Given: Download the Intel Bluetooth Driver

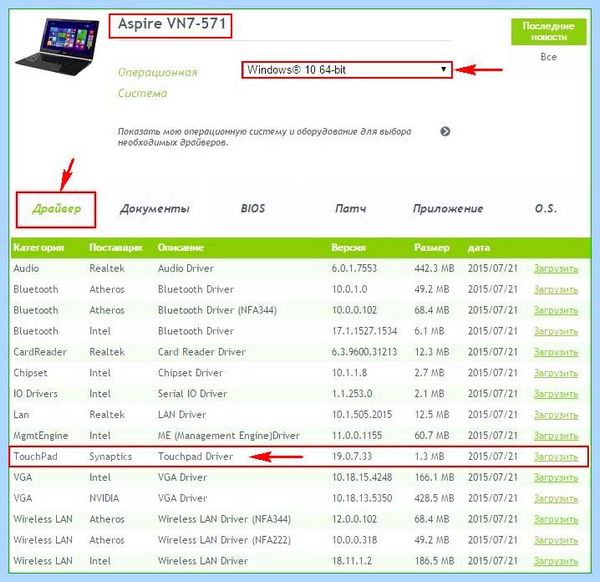Looking at the screenshot, I should pos(556,331).
